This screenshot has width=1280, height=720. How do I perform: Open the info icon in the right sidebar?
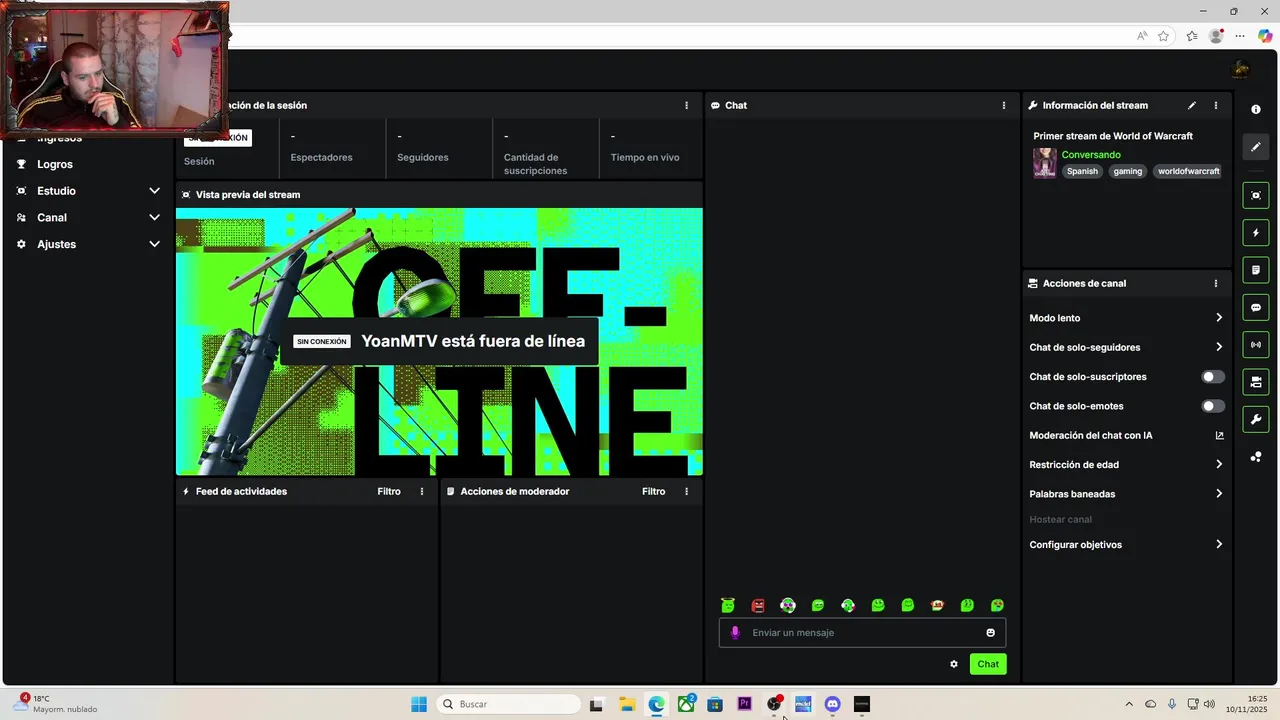pyautogui.click(x=1256, y=109)
